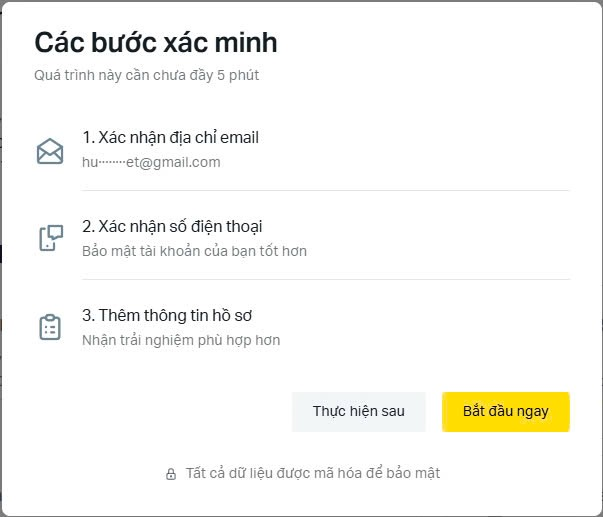603x517 pixels.
Task: Click the "Bảo mật tài khoản của bạn tốt hơn" description
Action: coord(194,251)
